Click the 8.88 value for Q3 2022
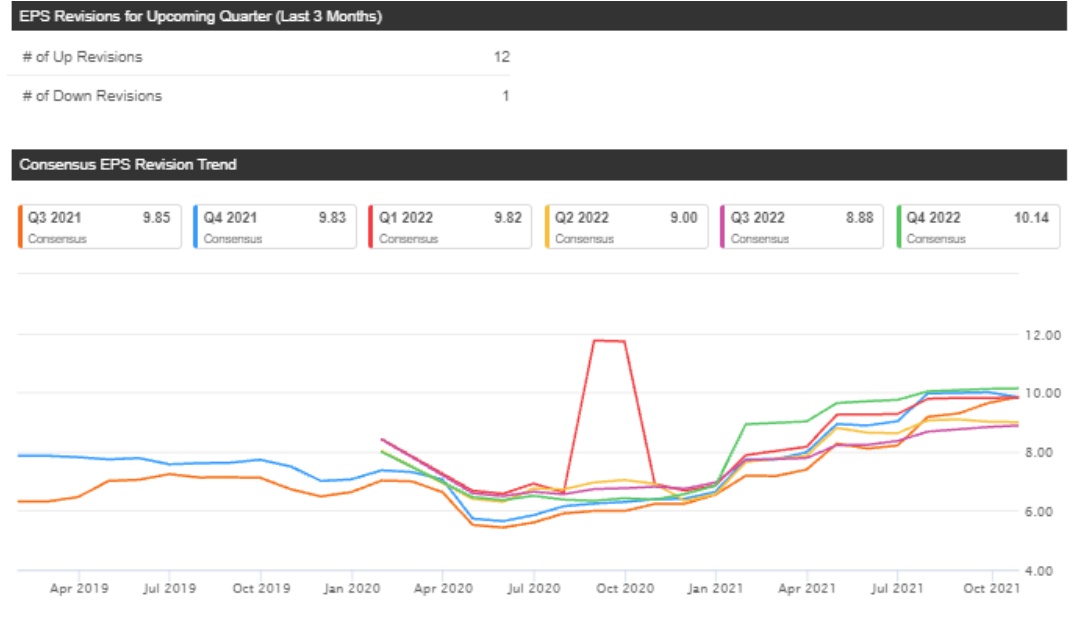The image size is (1081, 619). (860, 218)
